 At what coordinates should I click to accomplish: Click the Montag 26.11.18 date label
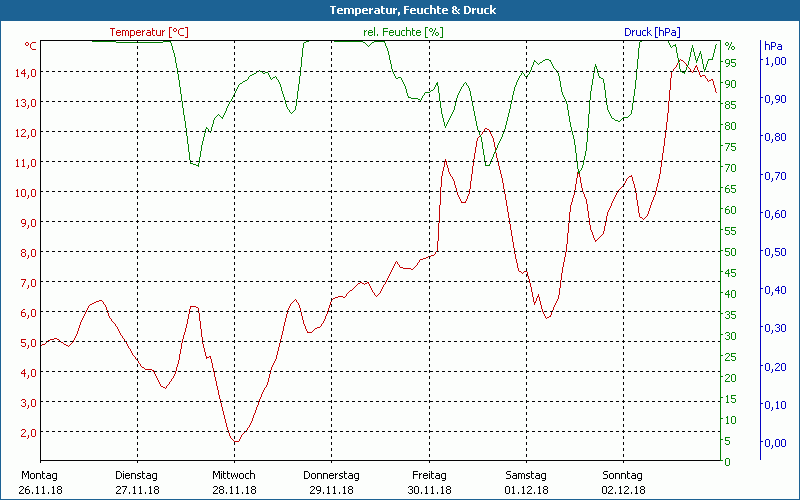point(39,482)
